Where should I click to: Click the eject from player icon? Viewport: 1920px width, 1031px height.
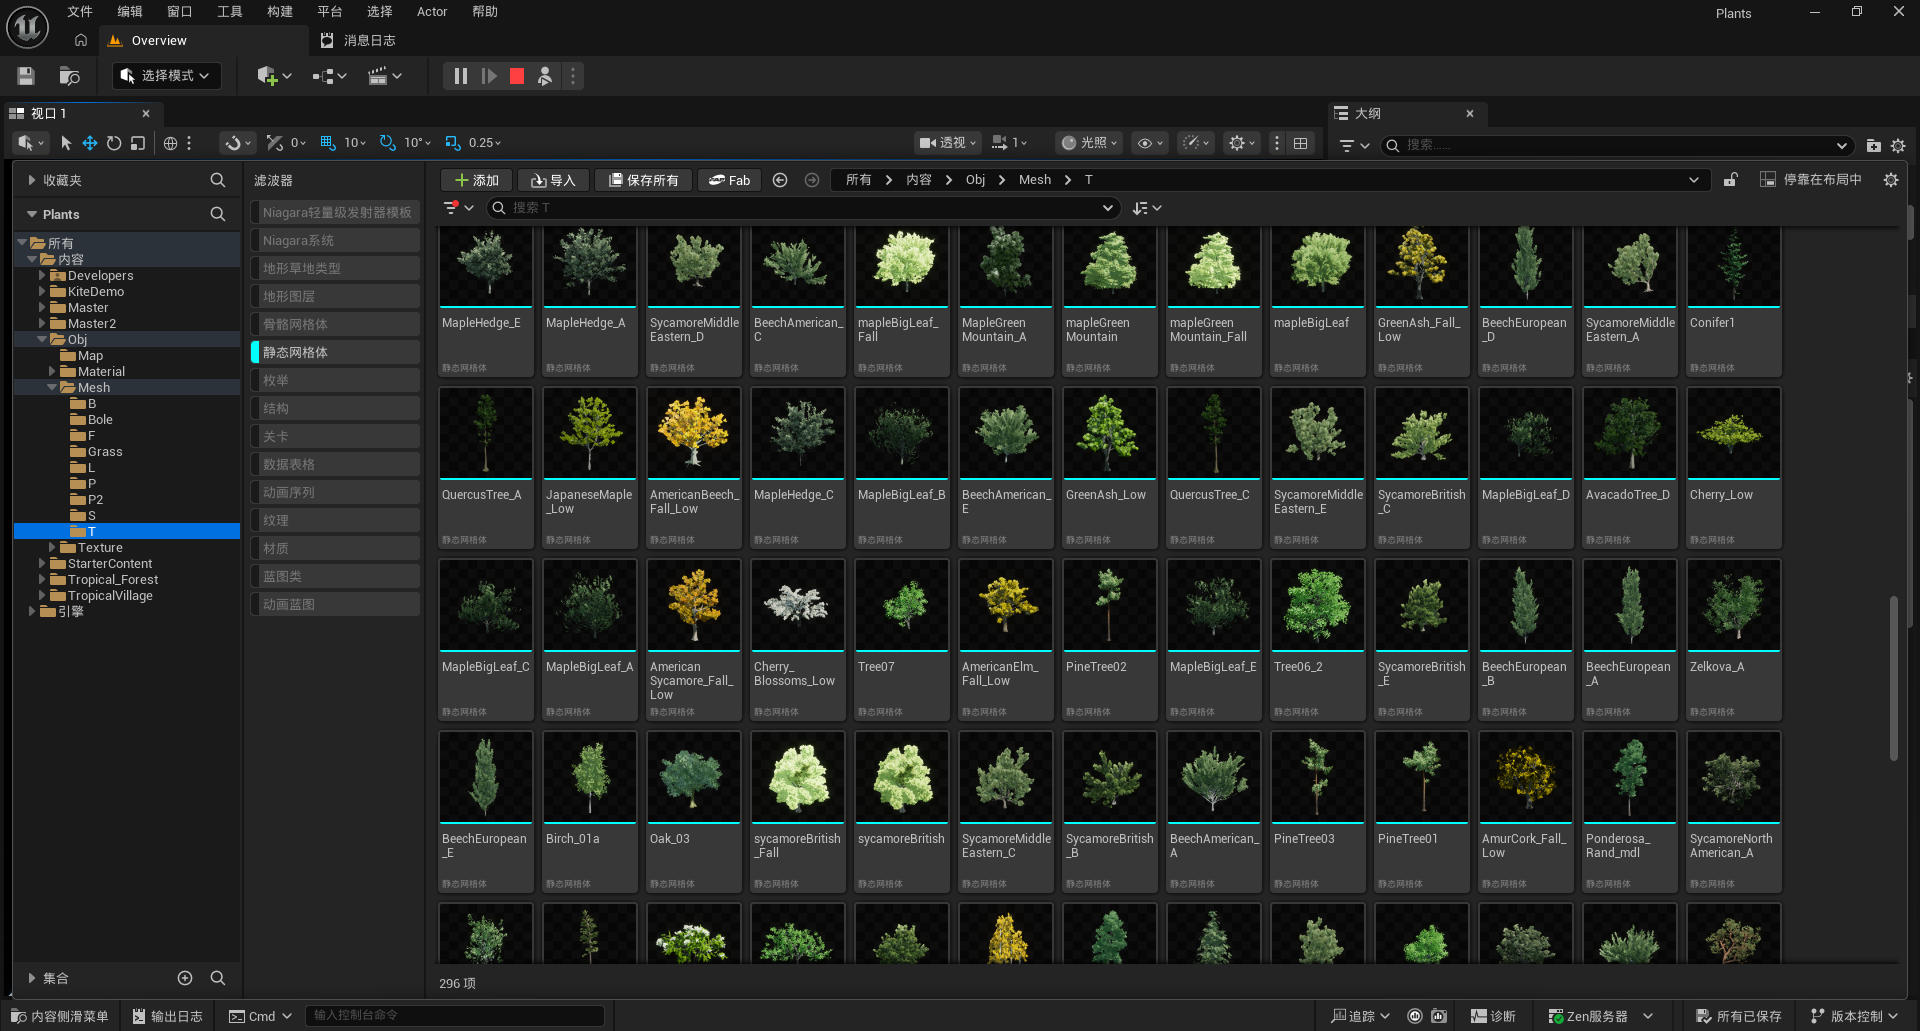click(x=545, y=76)
